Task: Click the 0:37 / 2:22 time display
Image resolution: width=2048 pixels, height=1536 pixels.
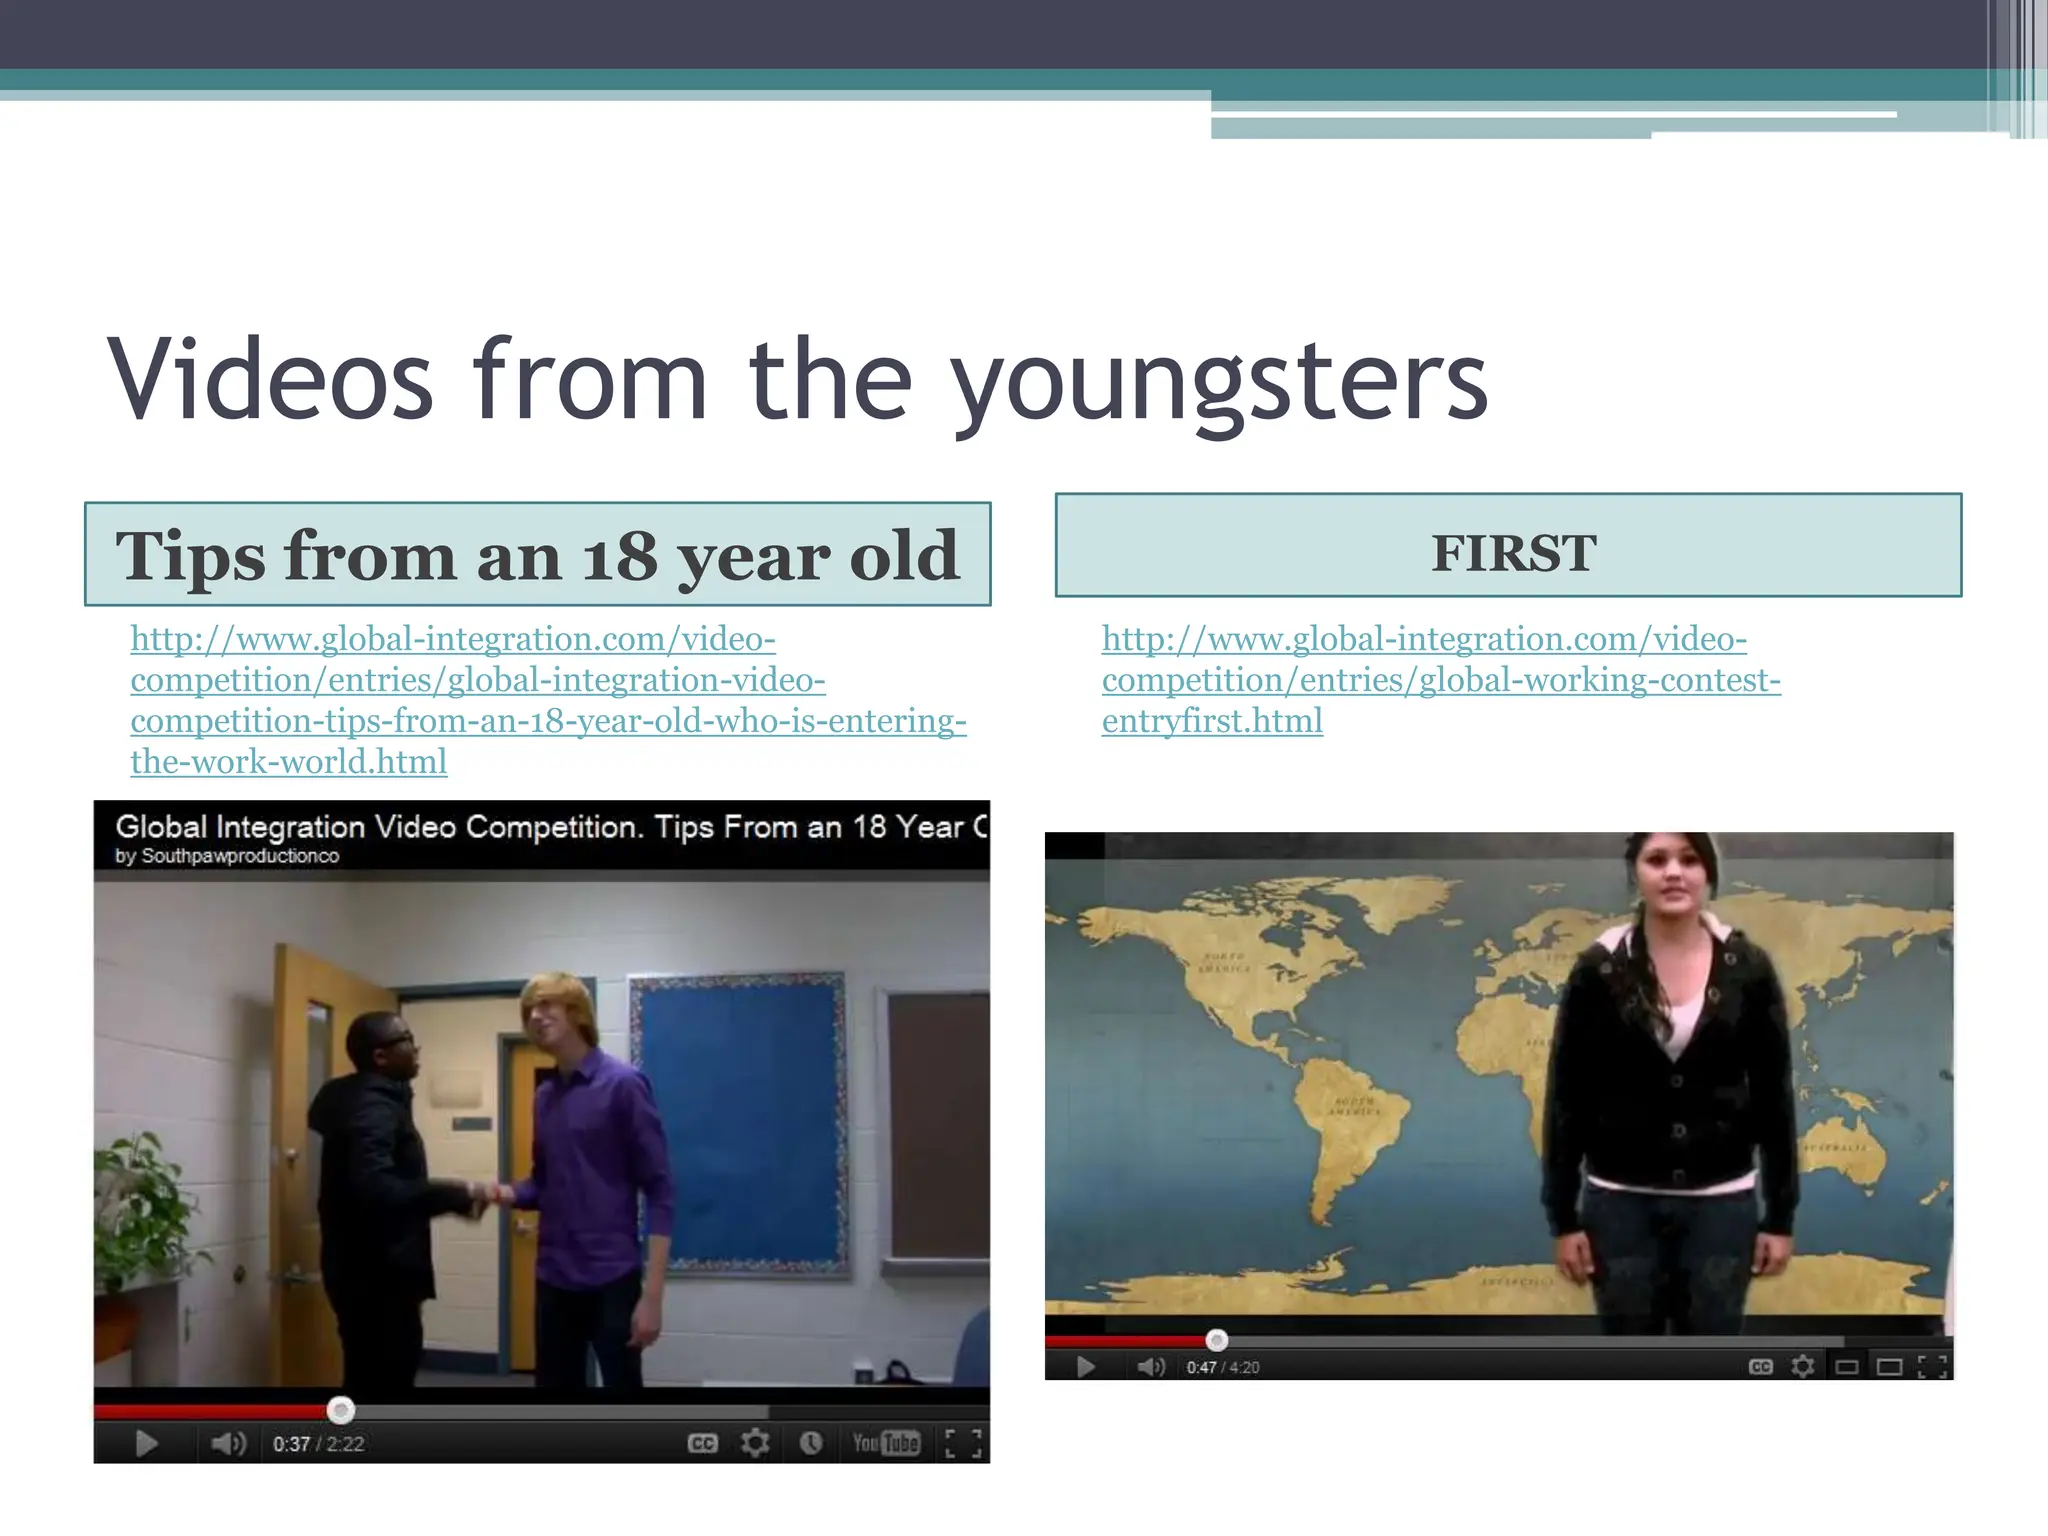Action: (x=318, y=1444)
